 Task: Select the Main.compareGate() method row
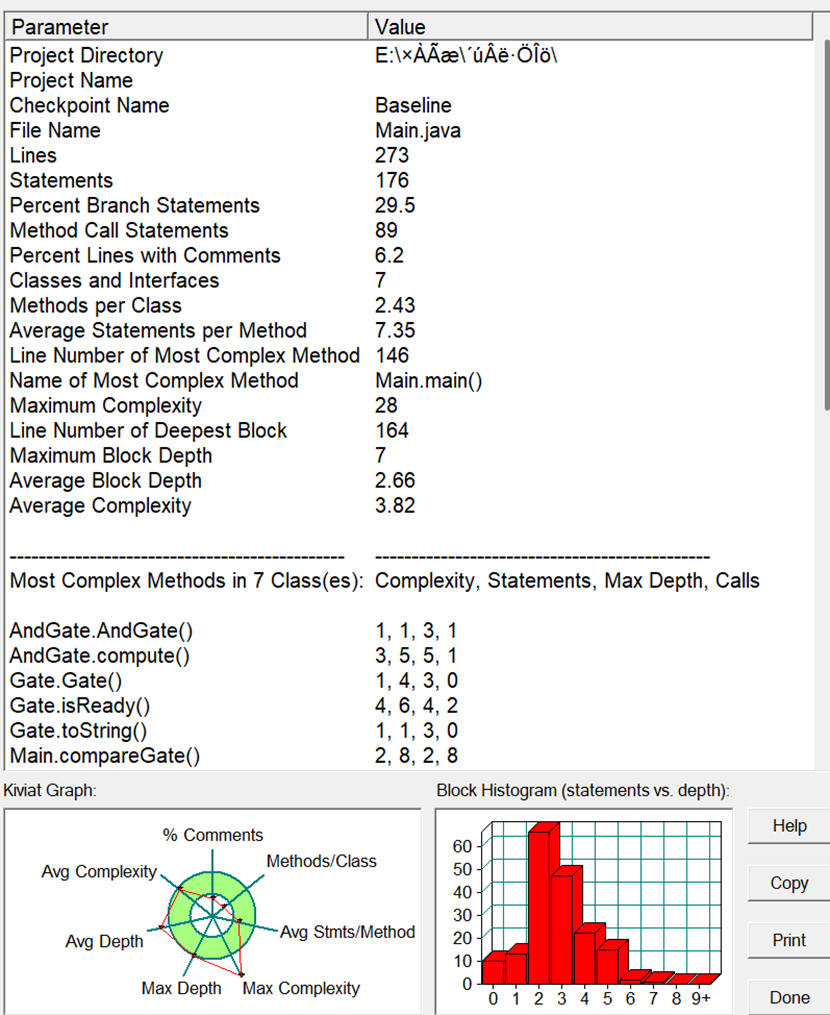point(408,755)
